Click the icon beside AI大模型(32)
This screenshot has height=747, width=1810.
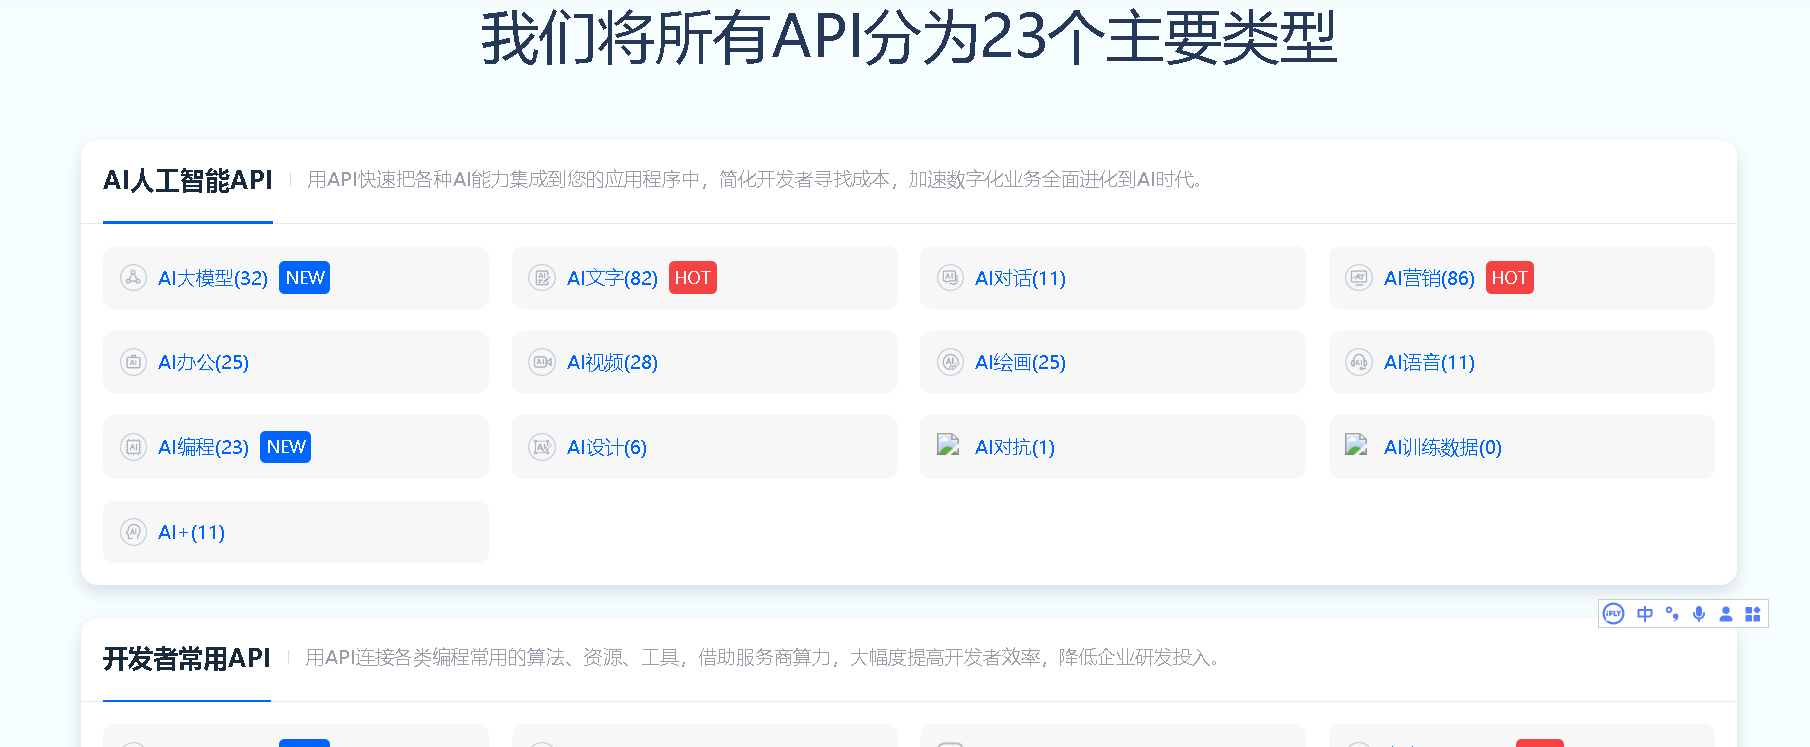coord(133,278)
